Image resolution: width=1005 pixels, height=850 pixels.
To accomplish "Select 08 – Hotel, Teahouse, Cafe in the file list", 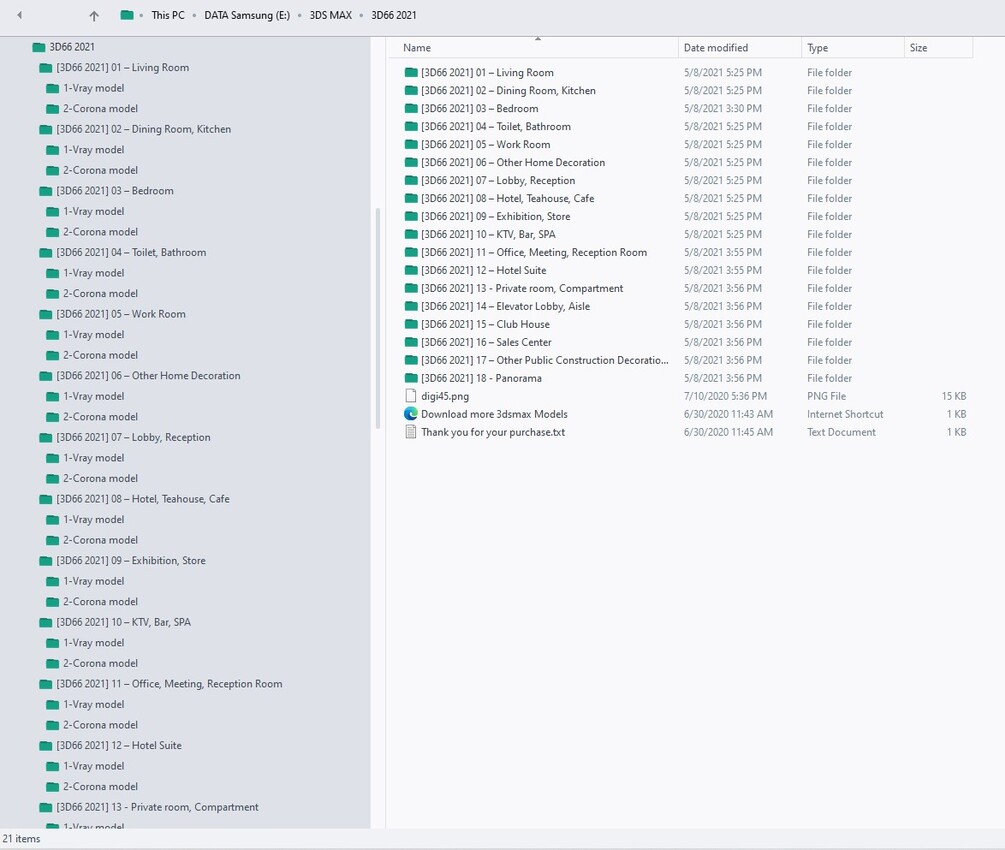I will pyautogui.click(x=508, y=198).
